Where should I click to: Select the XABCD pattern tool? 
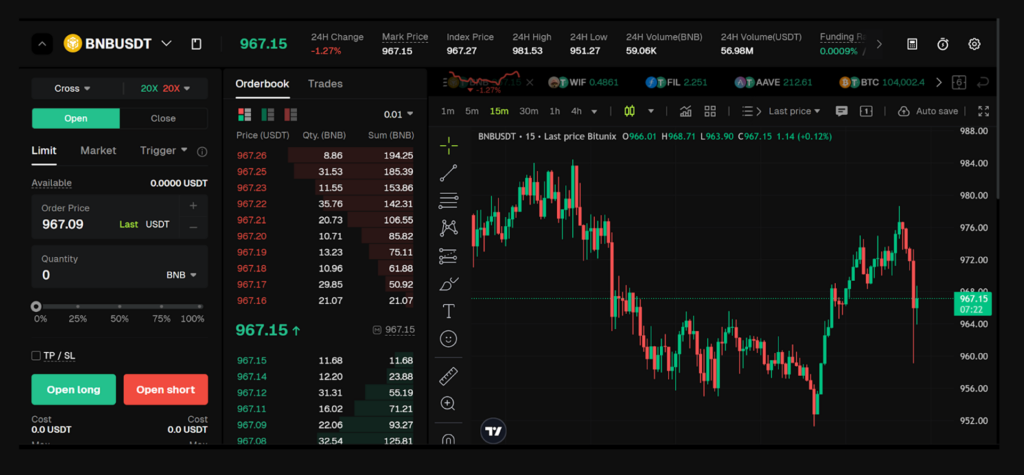[449, 228]
